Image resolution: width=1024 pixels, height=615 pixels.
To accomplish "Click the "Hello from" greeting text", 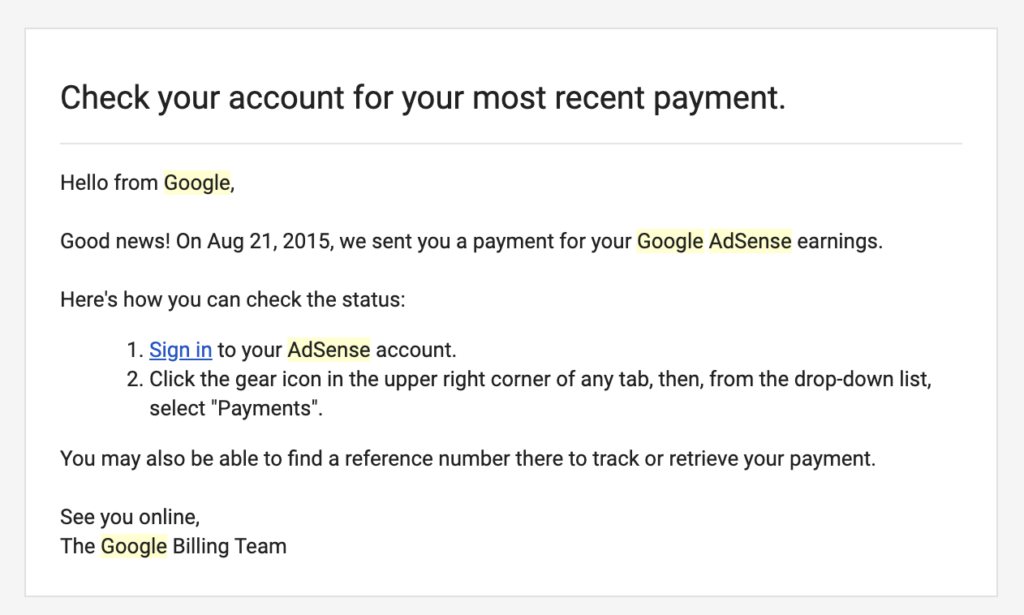I will tap(109, 183).
